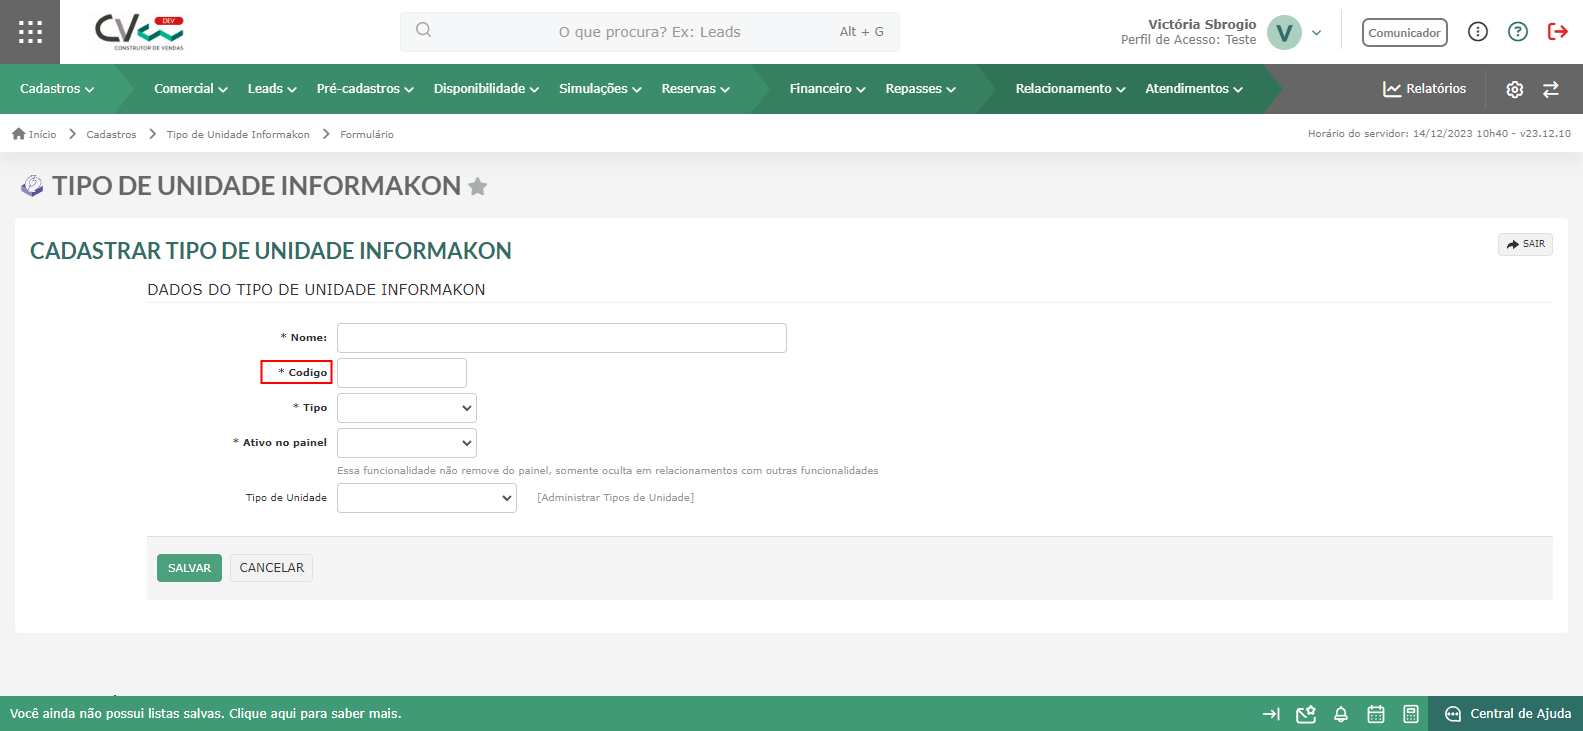Click the Victória Sbrogio username
The image size is (1583, 731).
1202,24
